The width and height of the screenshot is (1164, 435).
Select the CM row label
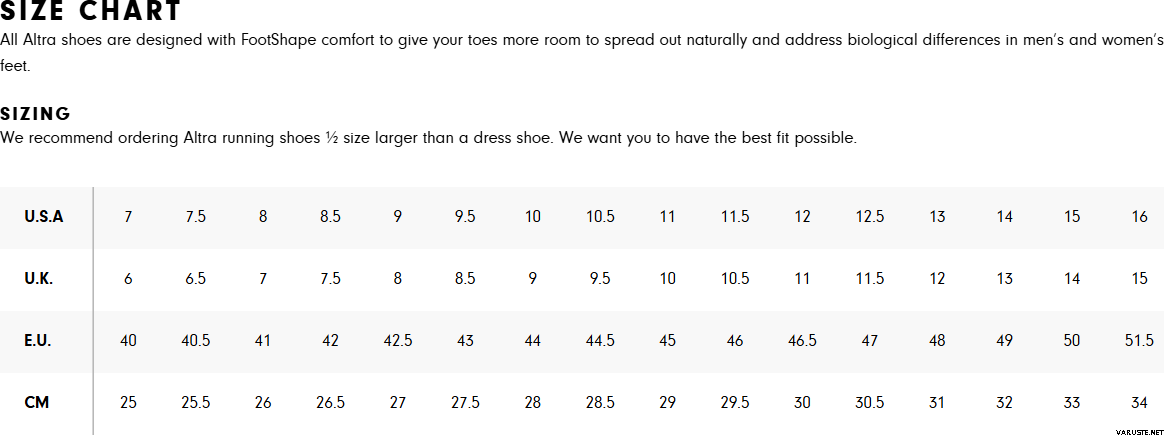(37, 403)
